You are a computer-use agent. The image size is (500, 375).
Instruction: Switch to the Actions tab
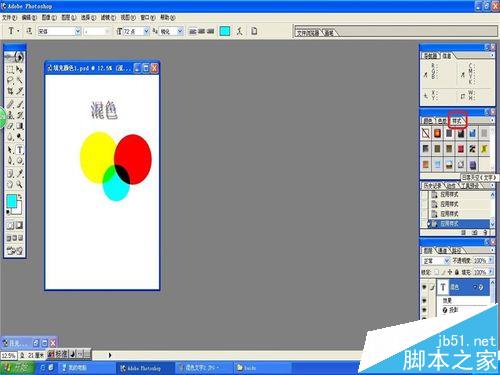coord(451,186)
